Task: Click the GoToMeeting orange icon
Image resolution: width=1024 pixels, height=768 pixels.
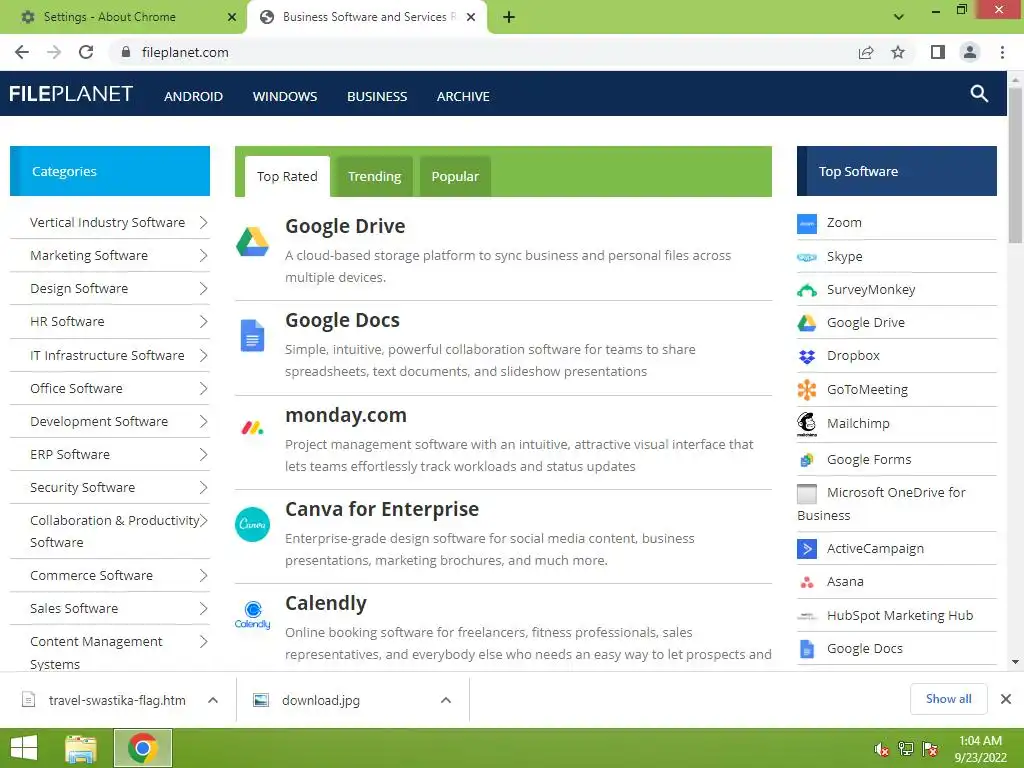Action: (807, 390)
